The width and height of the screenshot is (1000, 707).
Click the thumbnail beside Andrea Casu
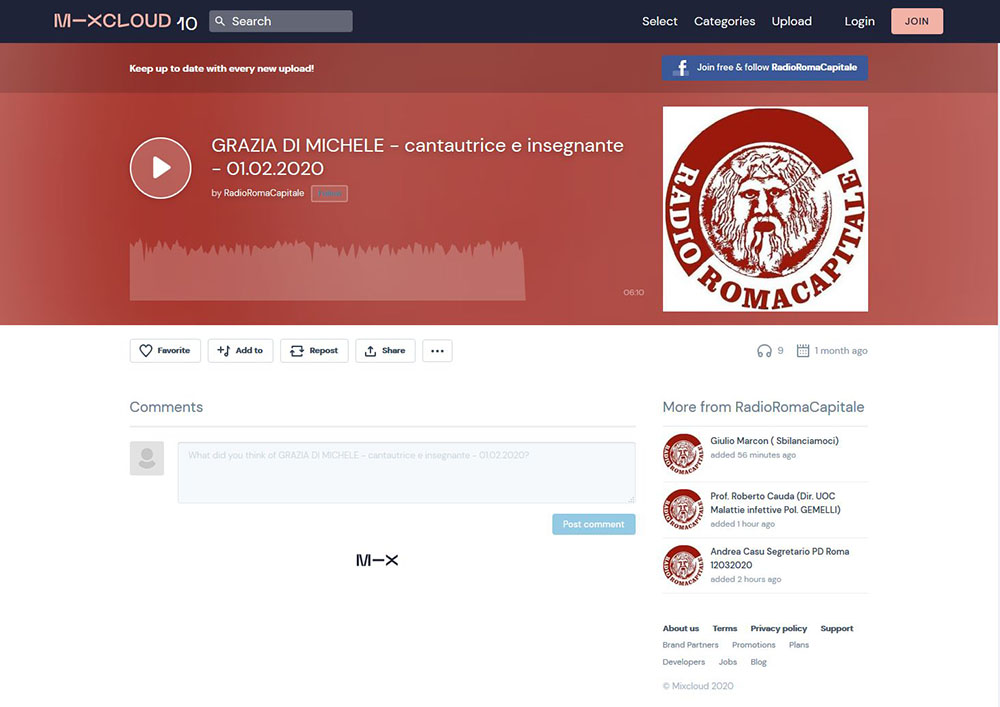683,565
